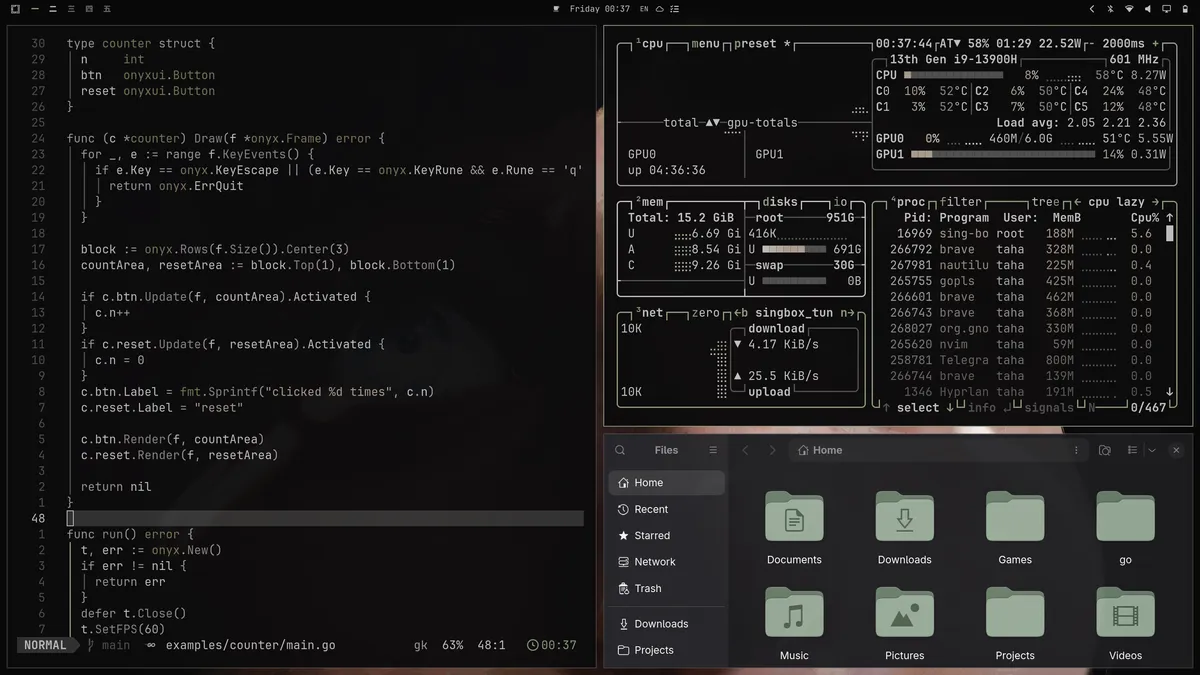Toggle tree view in btop processes
Image resolution: width=1200 pixels, height=675 pixels.
coord(1045,202)
